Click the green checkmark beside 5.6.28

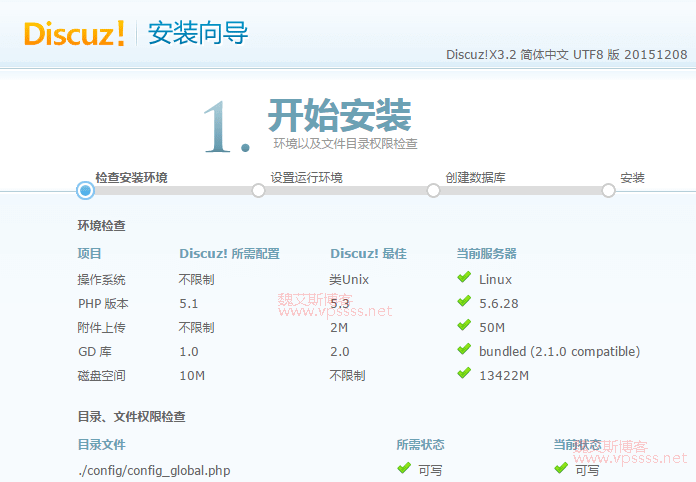pyautogui.click(x=464, y=303)
